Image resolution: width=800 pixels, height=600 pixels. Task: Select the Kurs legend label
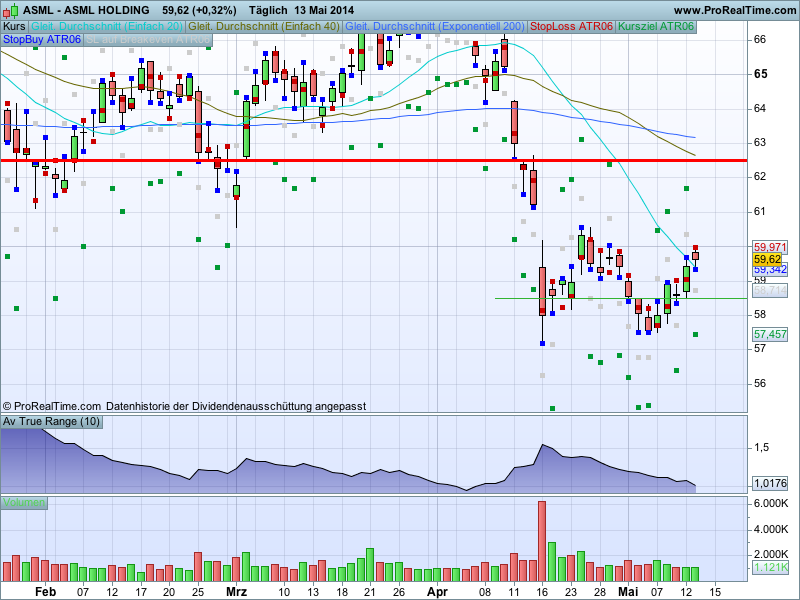pos(14,27)
